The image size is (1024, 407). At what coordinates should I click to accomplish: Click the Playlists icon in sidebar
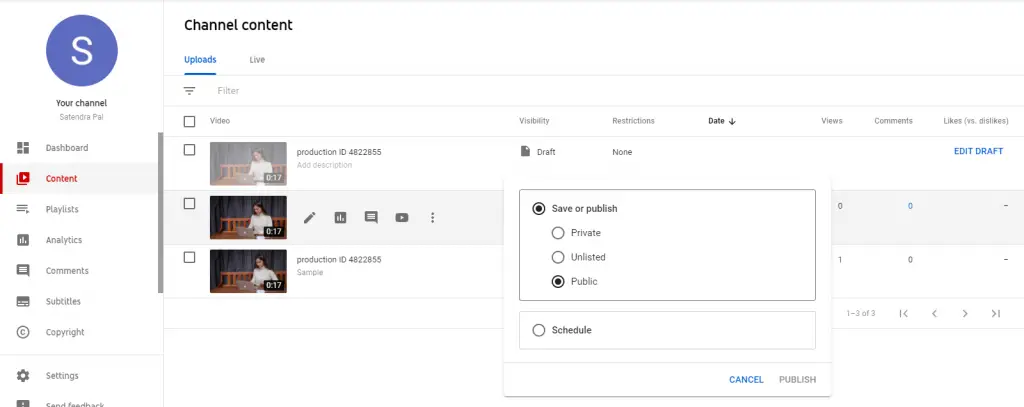tap(23, 209)
